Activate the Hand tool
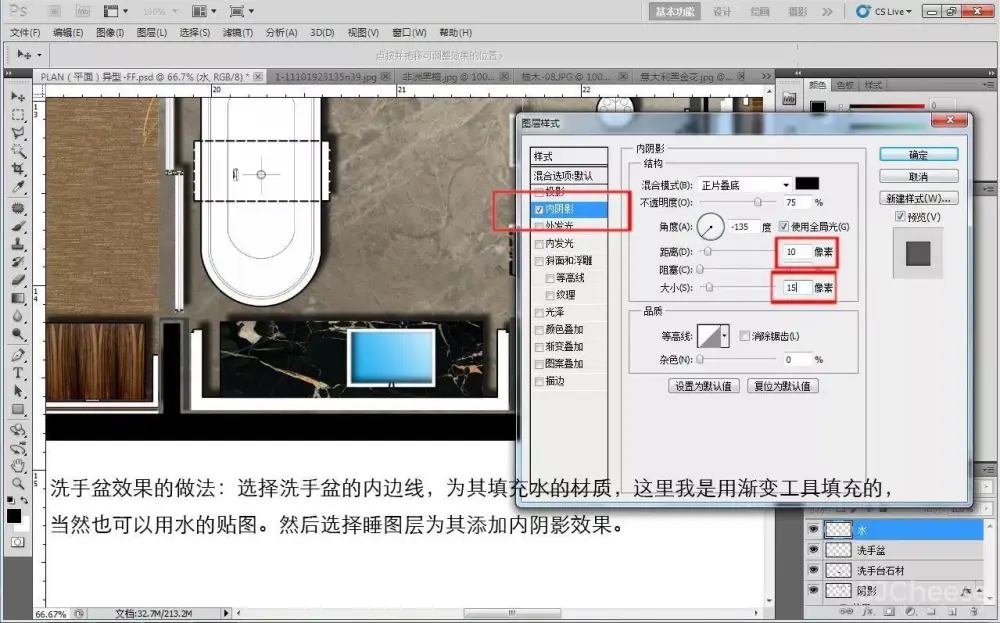1000x623 pixels. click(18, 465)
